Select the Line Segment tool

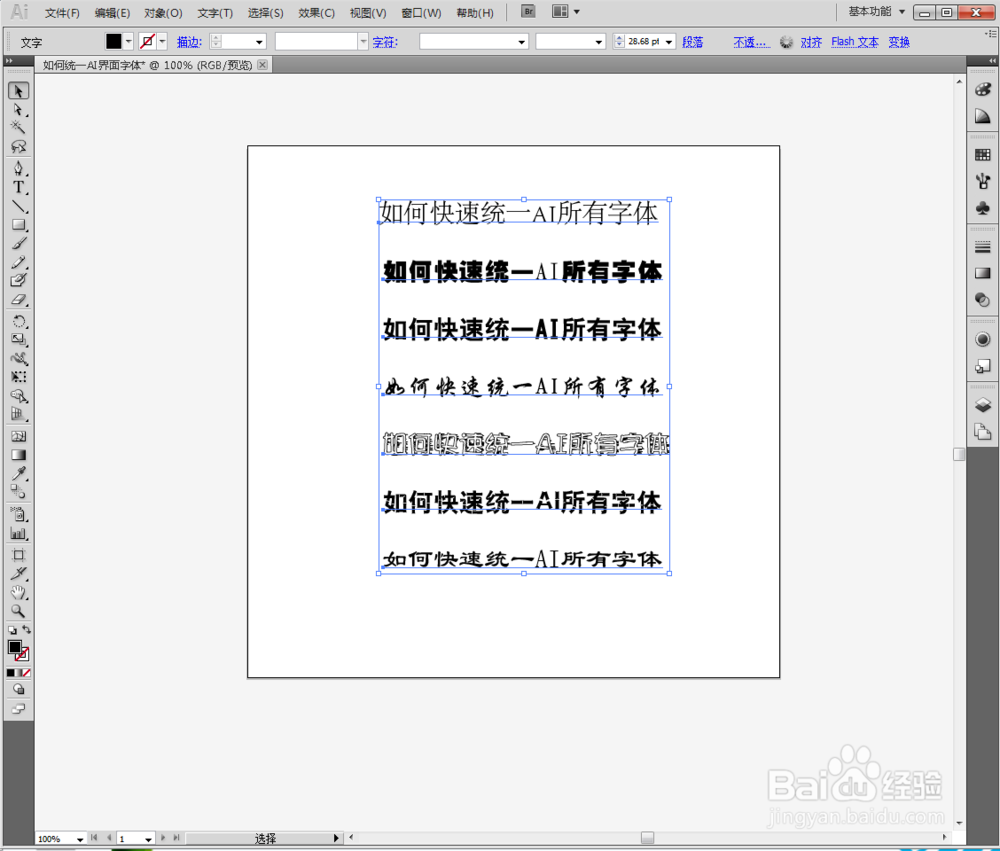[x=18, y=206]
